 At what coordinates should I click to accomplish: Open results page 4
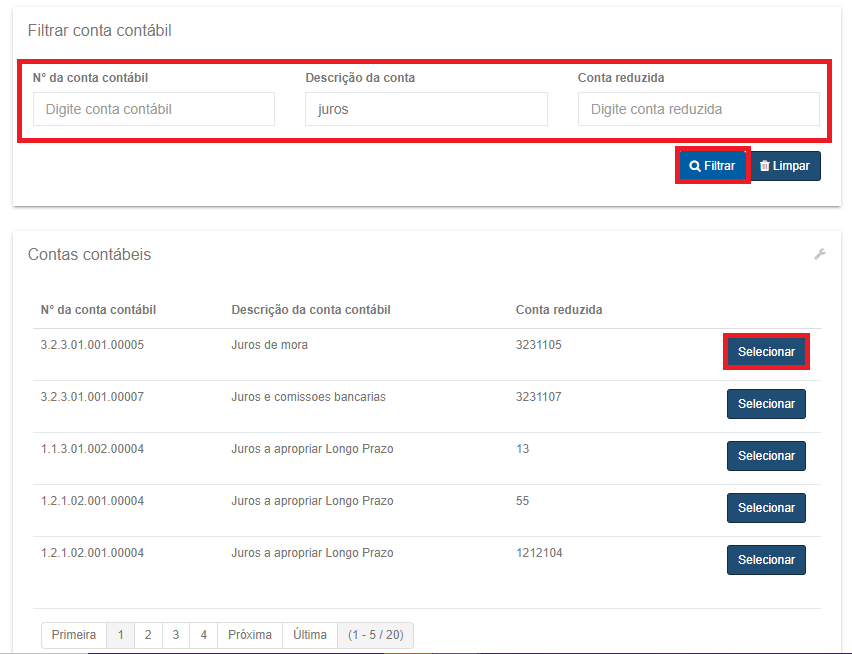click(204, 635)
